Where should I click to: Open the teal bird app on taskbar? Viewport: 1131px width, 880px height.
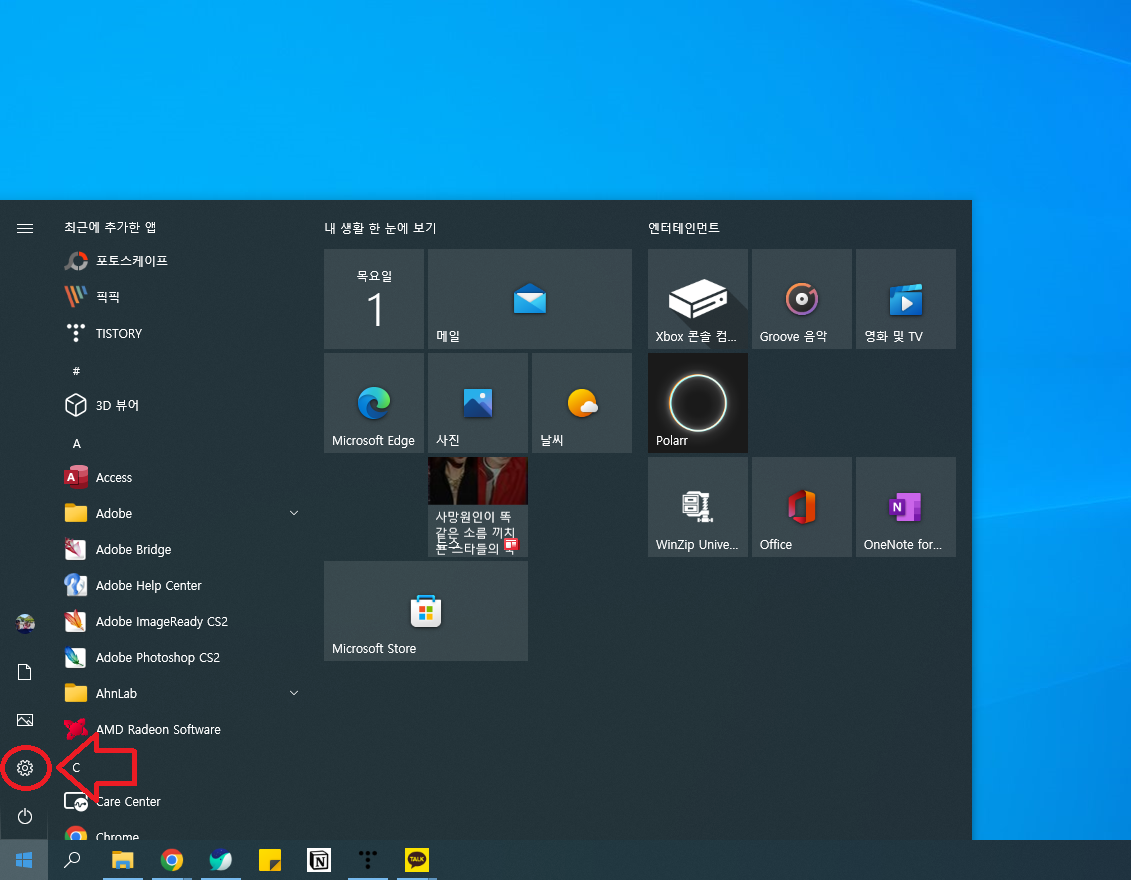tap(221, 860)
